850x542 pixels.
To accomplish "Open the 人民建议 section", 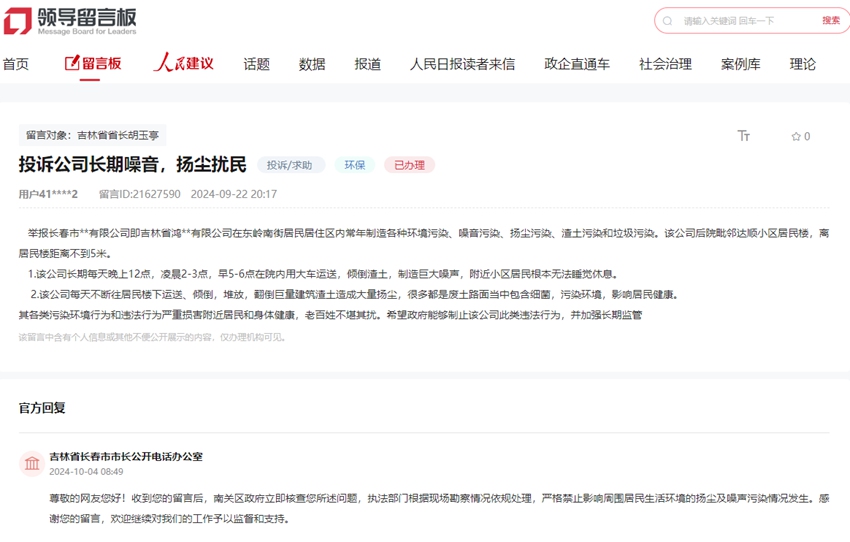I will [183, 63].
